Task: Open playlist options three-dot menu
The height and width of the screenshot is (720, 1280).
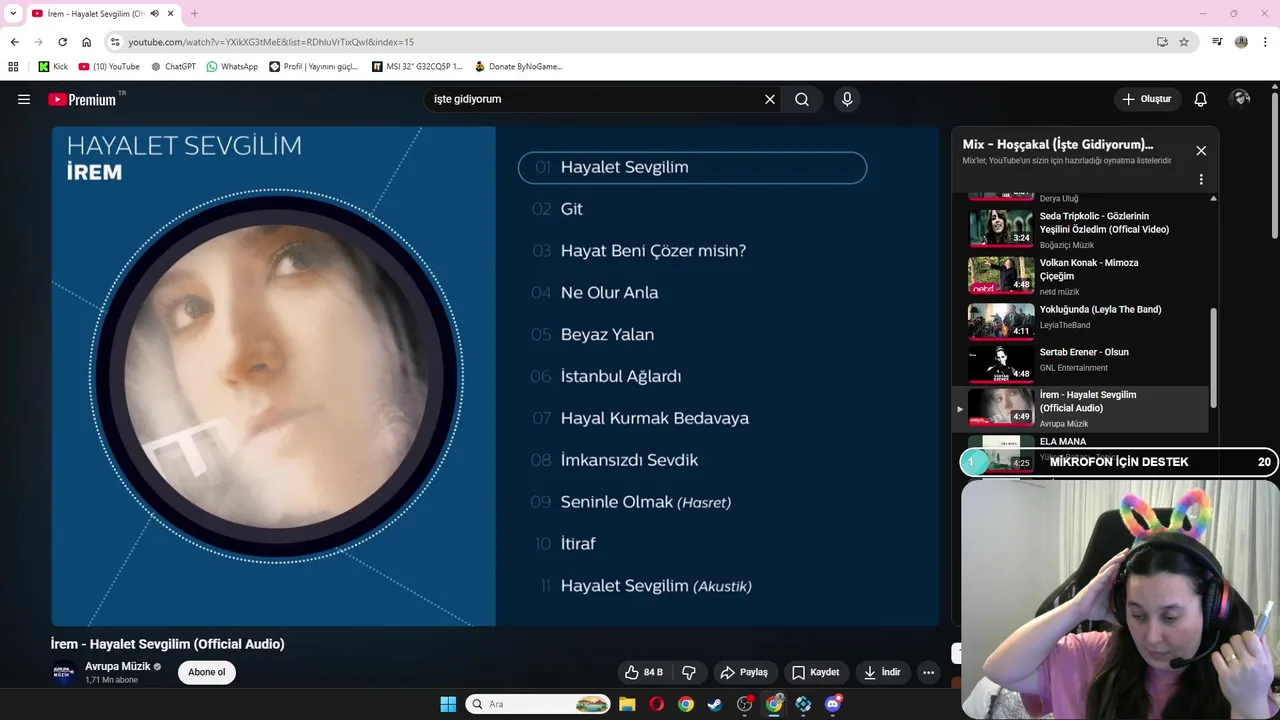Action: (x=1201, y=179)
